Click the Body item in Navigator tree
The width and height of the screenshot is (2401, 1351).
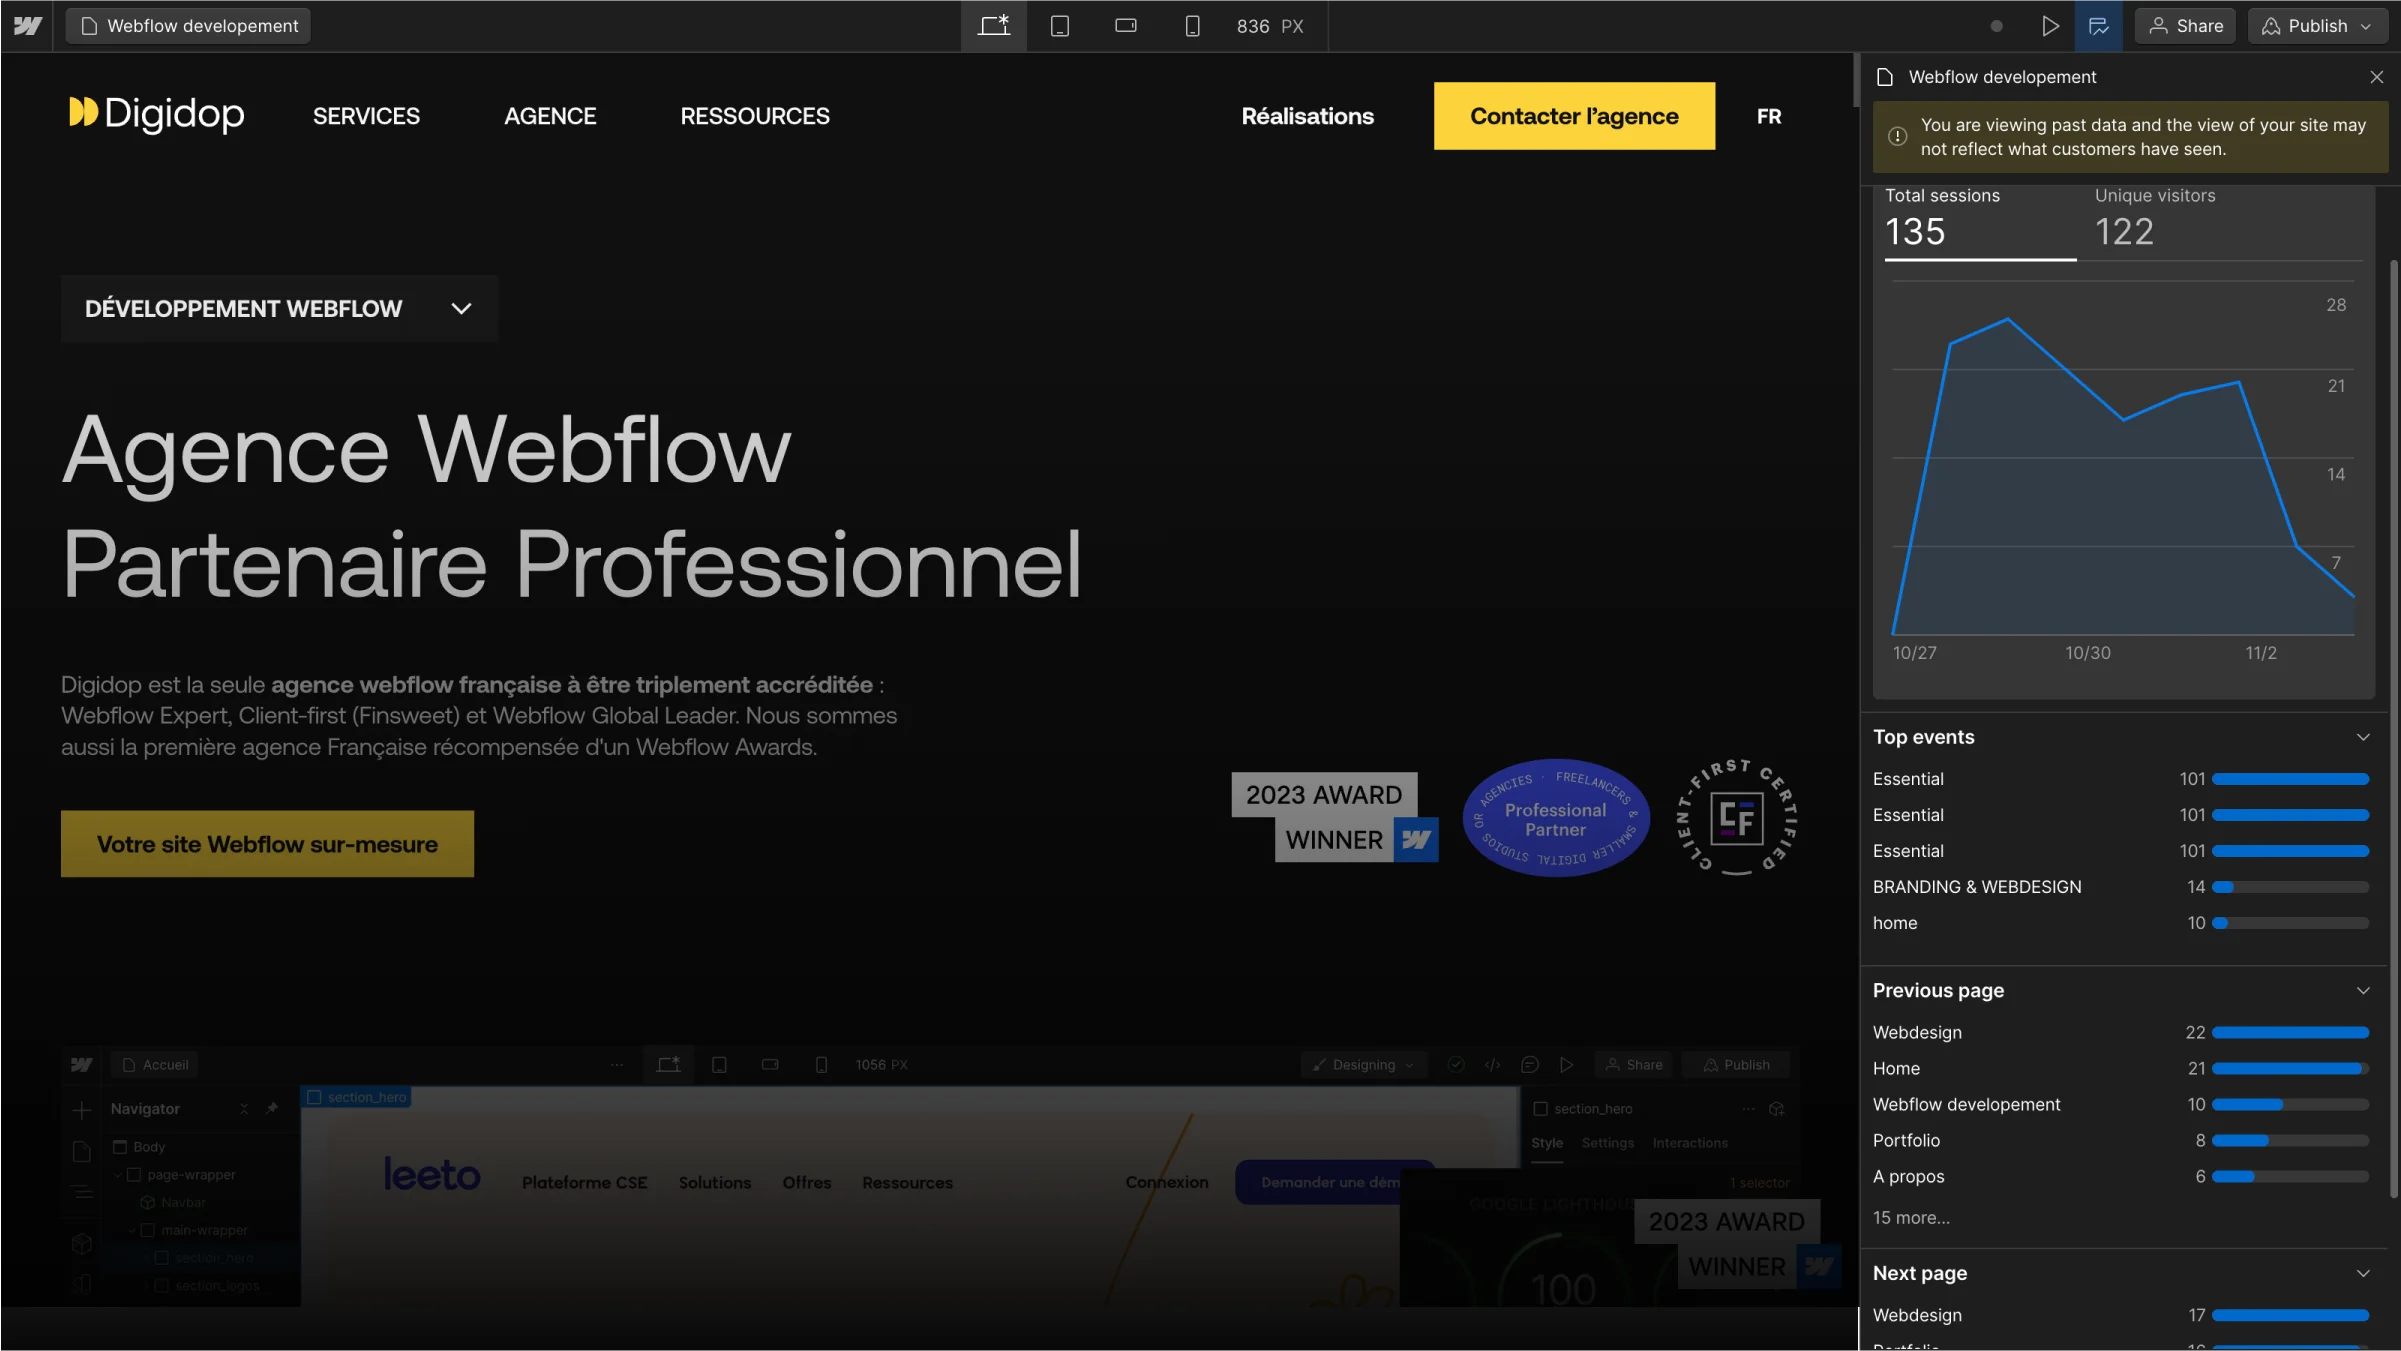pyautogui.click(x=148, y=1147)
